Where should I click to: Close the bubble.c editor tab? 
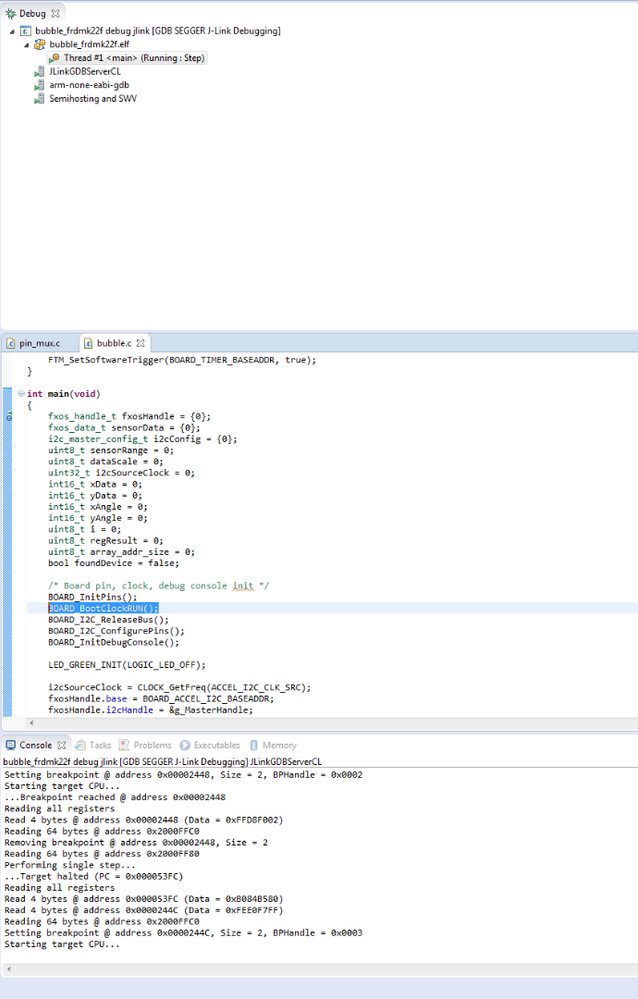pyautogui.click(x=140, y=343)
